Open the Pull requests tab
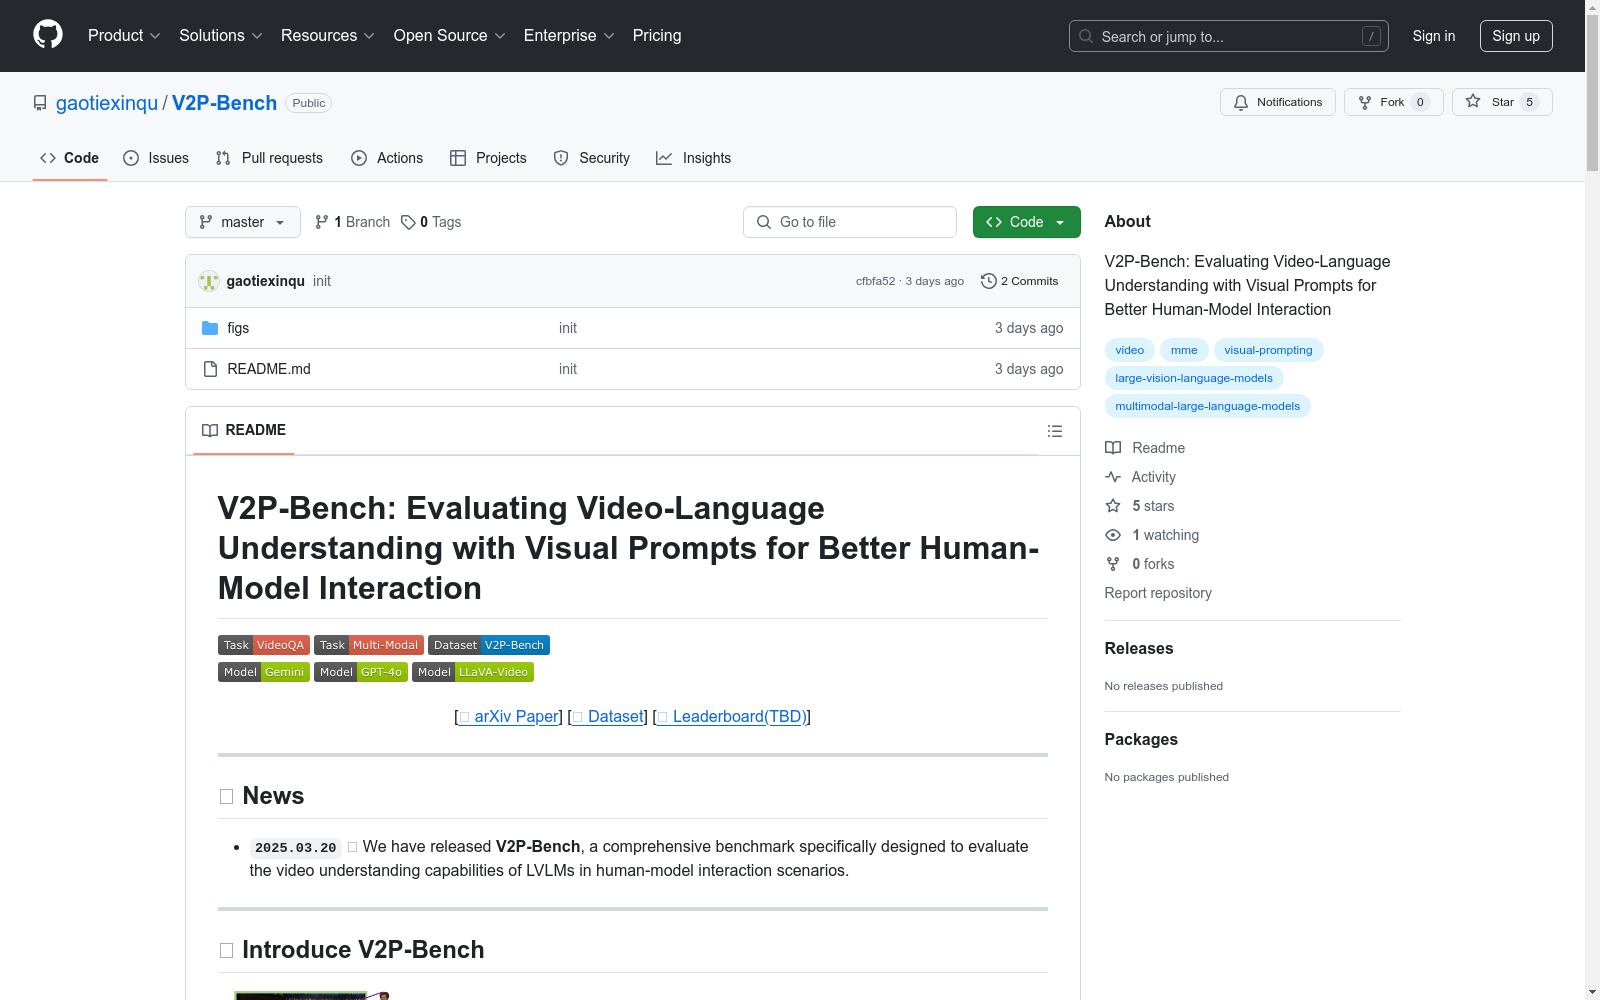 269,158
